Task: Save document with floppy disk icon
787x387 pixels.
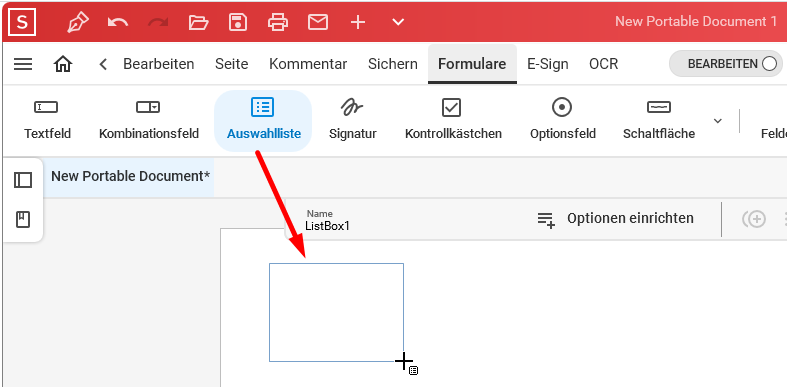Action: point(238,22)
